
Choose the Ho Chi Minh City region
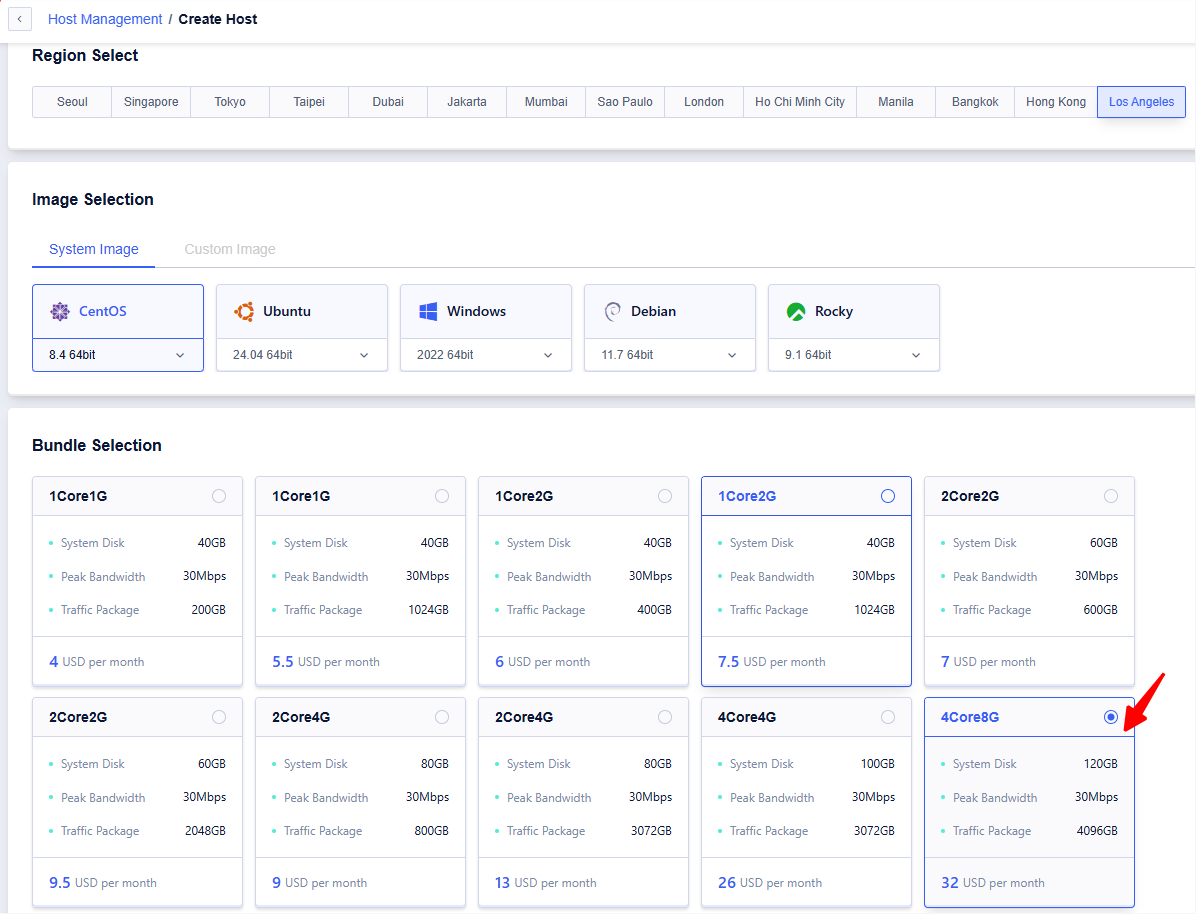coord(800,102)
